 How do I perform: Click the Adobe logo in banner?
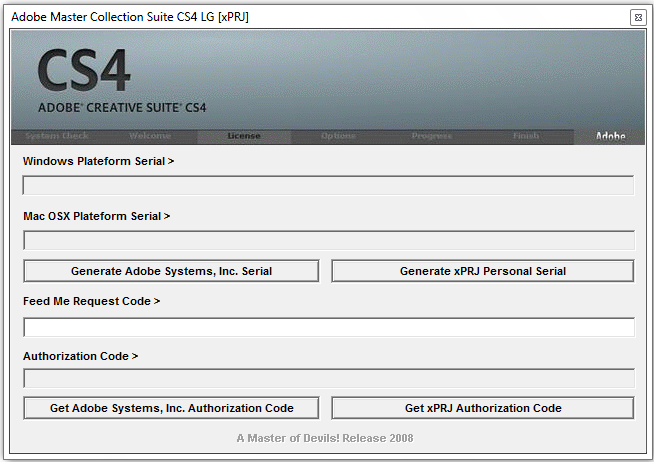coord(610,136)
